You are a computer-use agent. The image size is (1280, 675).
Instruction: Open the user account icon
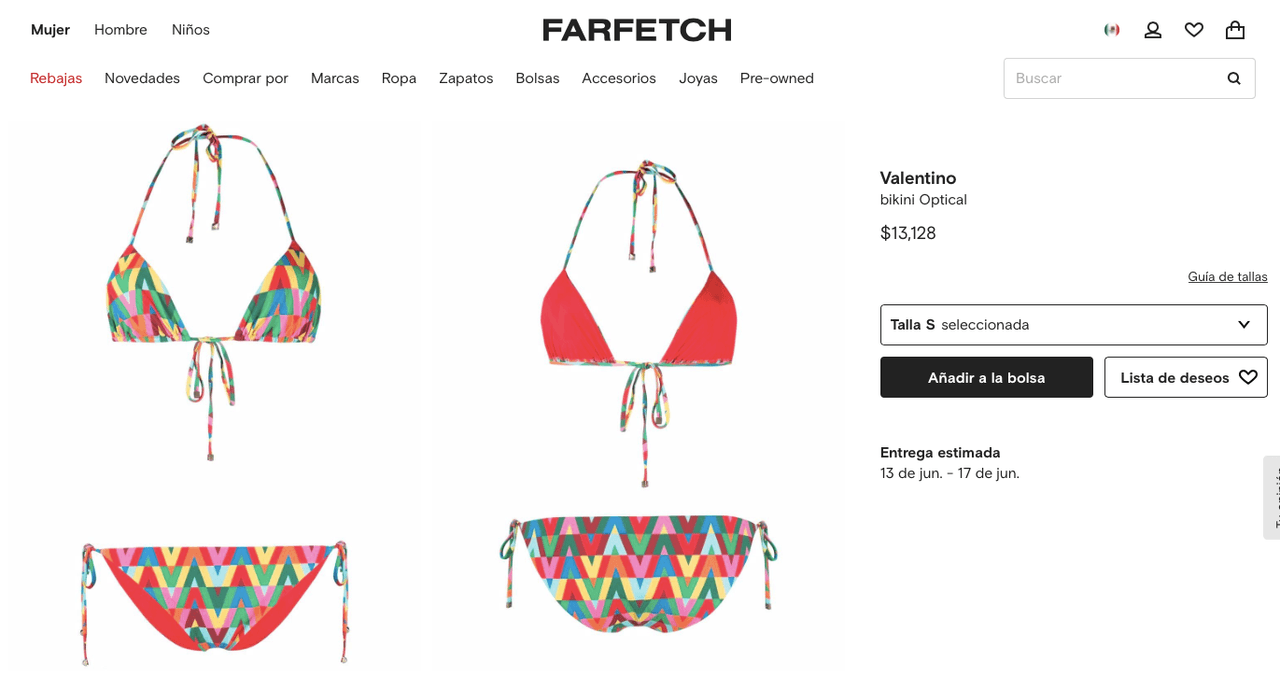tap(1153, 30)
